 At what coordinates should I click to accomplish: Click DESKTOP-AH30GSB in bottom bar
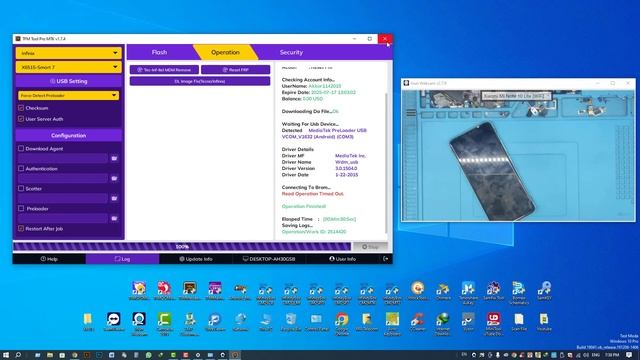pos(269,259)
